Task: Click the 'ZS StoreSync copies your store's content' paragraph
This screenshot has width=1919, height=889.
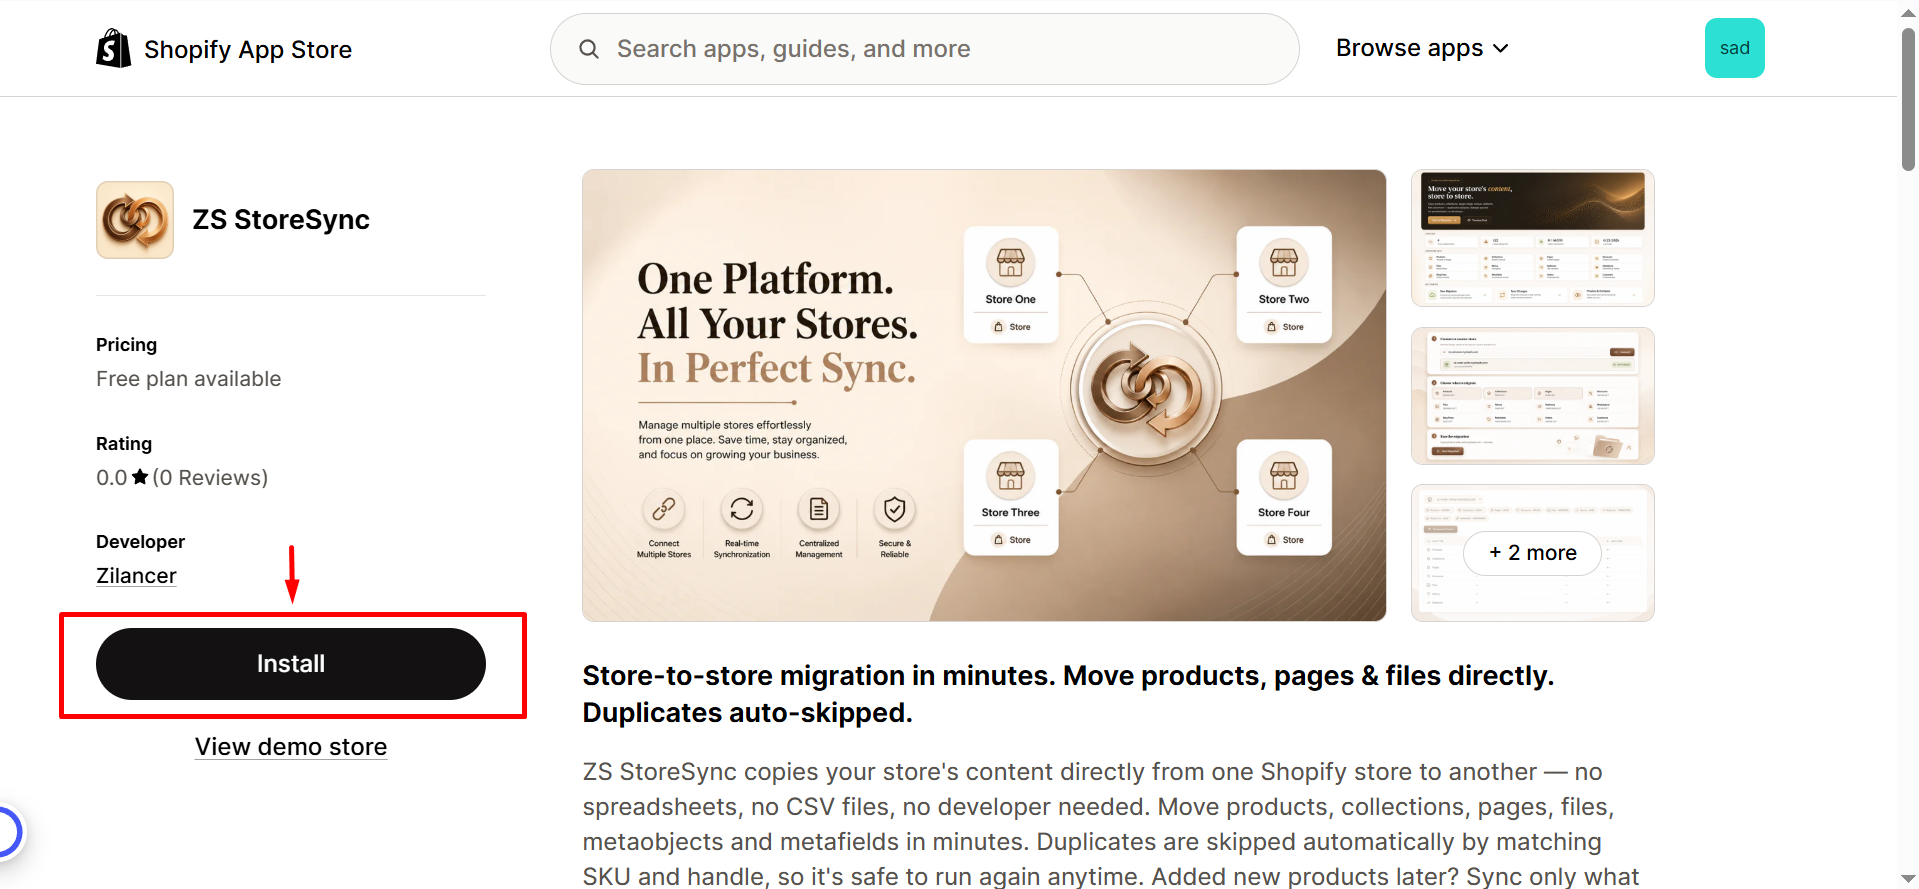Action: click(x=1111, y=824)
